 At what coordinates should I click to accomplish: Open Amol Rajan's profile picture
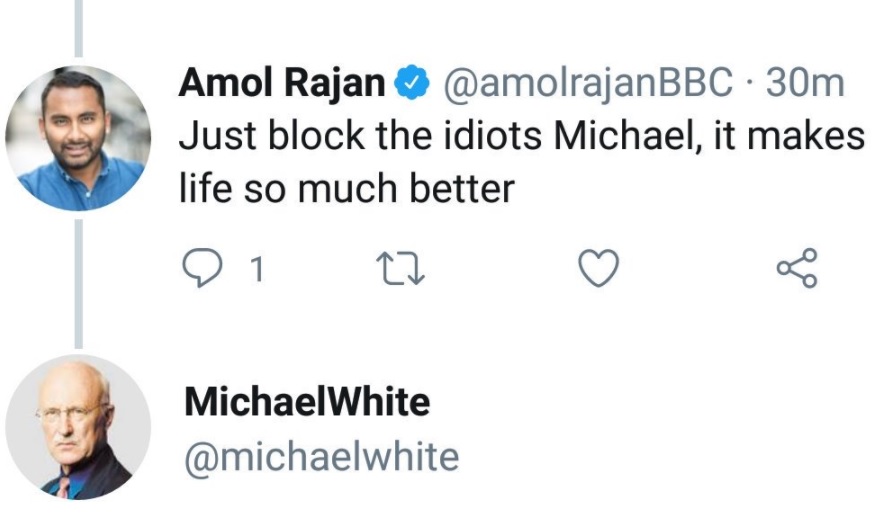coord(77,138)
